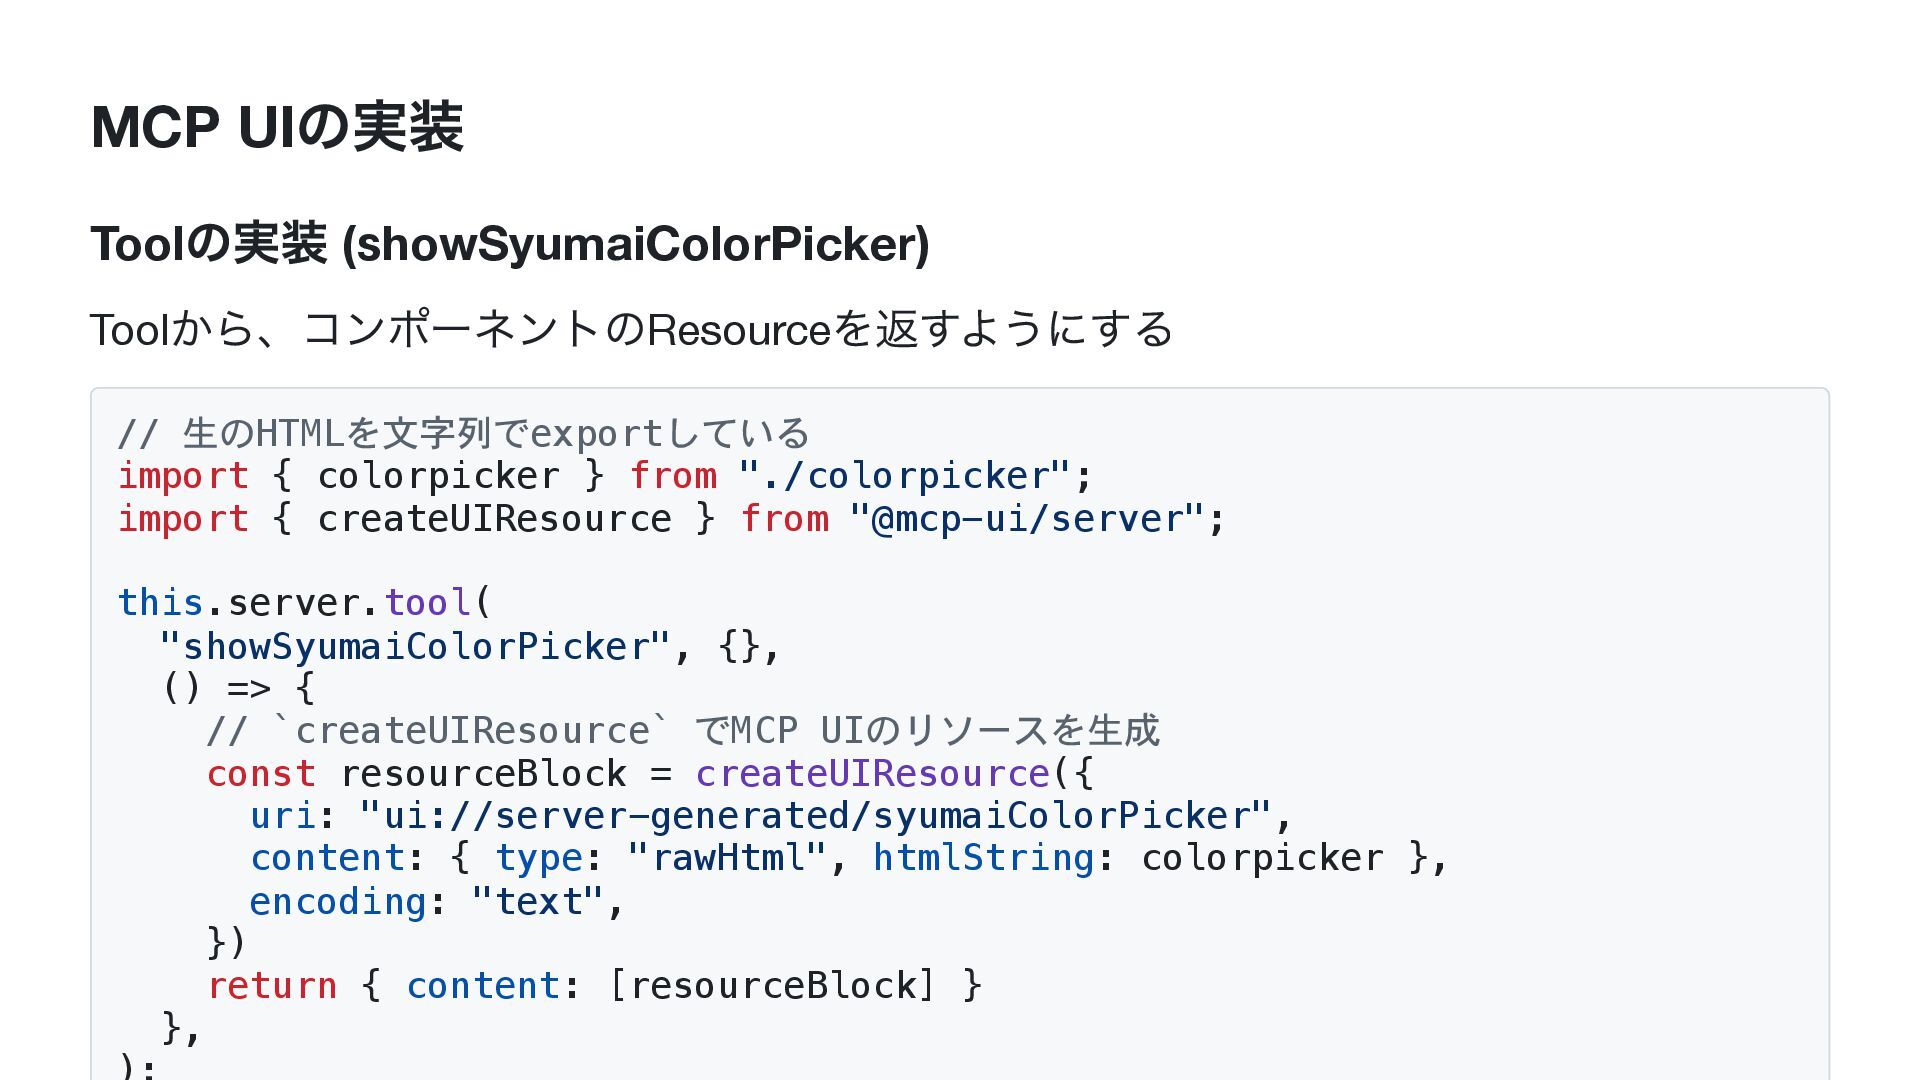Viewport: 1920px width, 1080px height.
Task: Click the "@mcp-ui/server" module string
Action: coord(1027,519)
